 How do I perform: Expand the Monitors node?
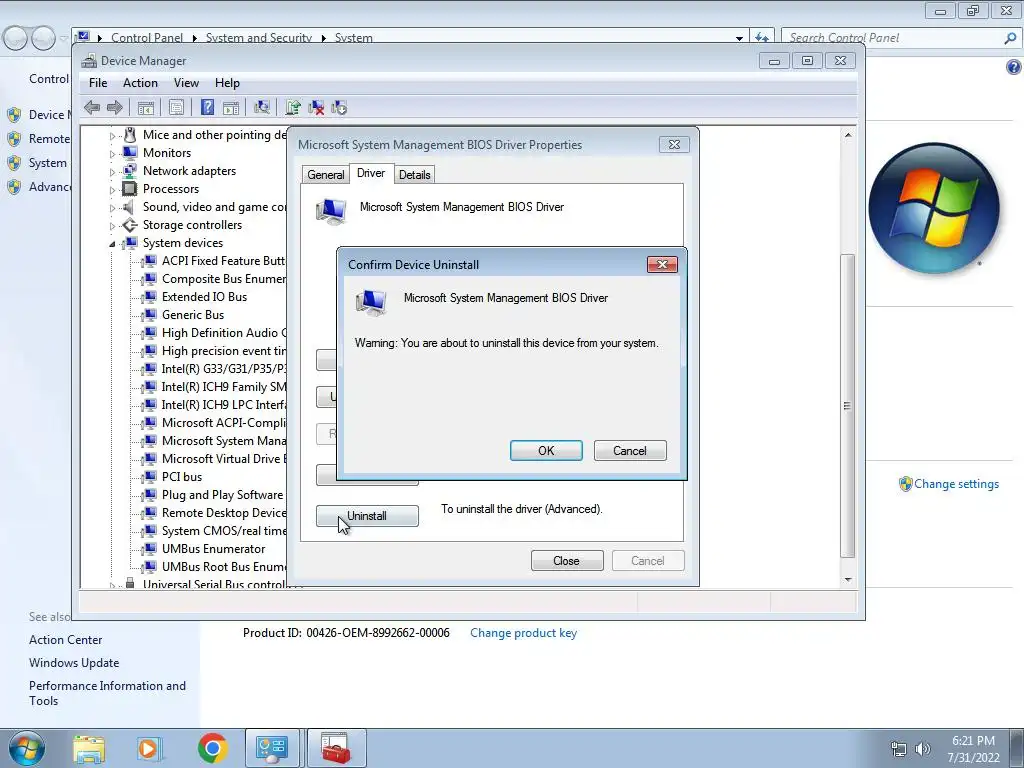112,154
